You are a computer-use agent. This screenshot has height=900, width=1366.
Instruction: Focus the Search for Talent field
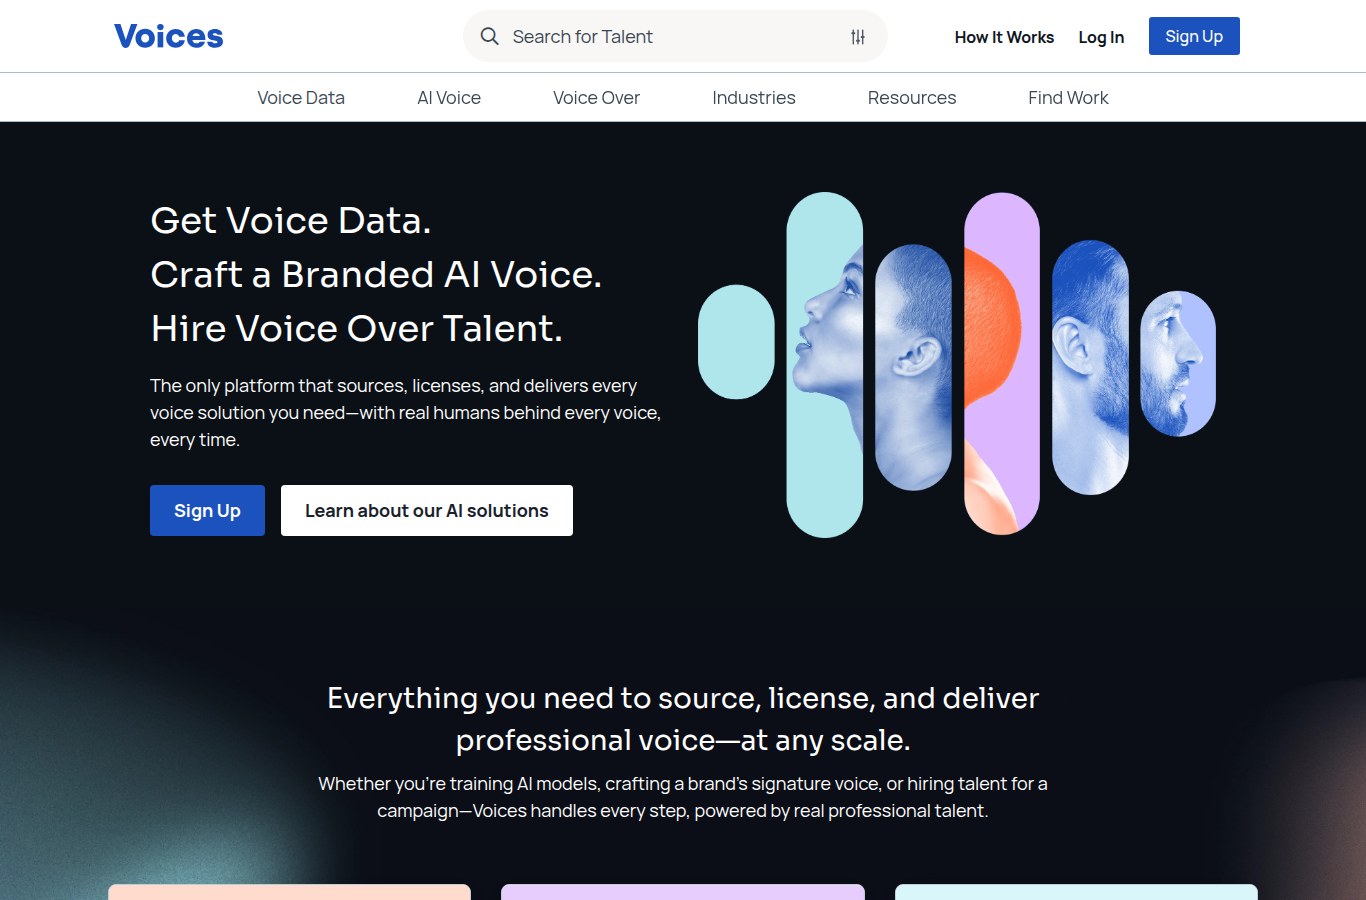(x=675, y=37)
